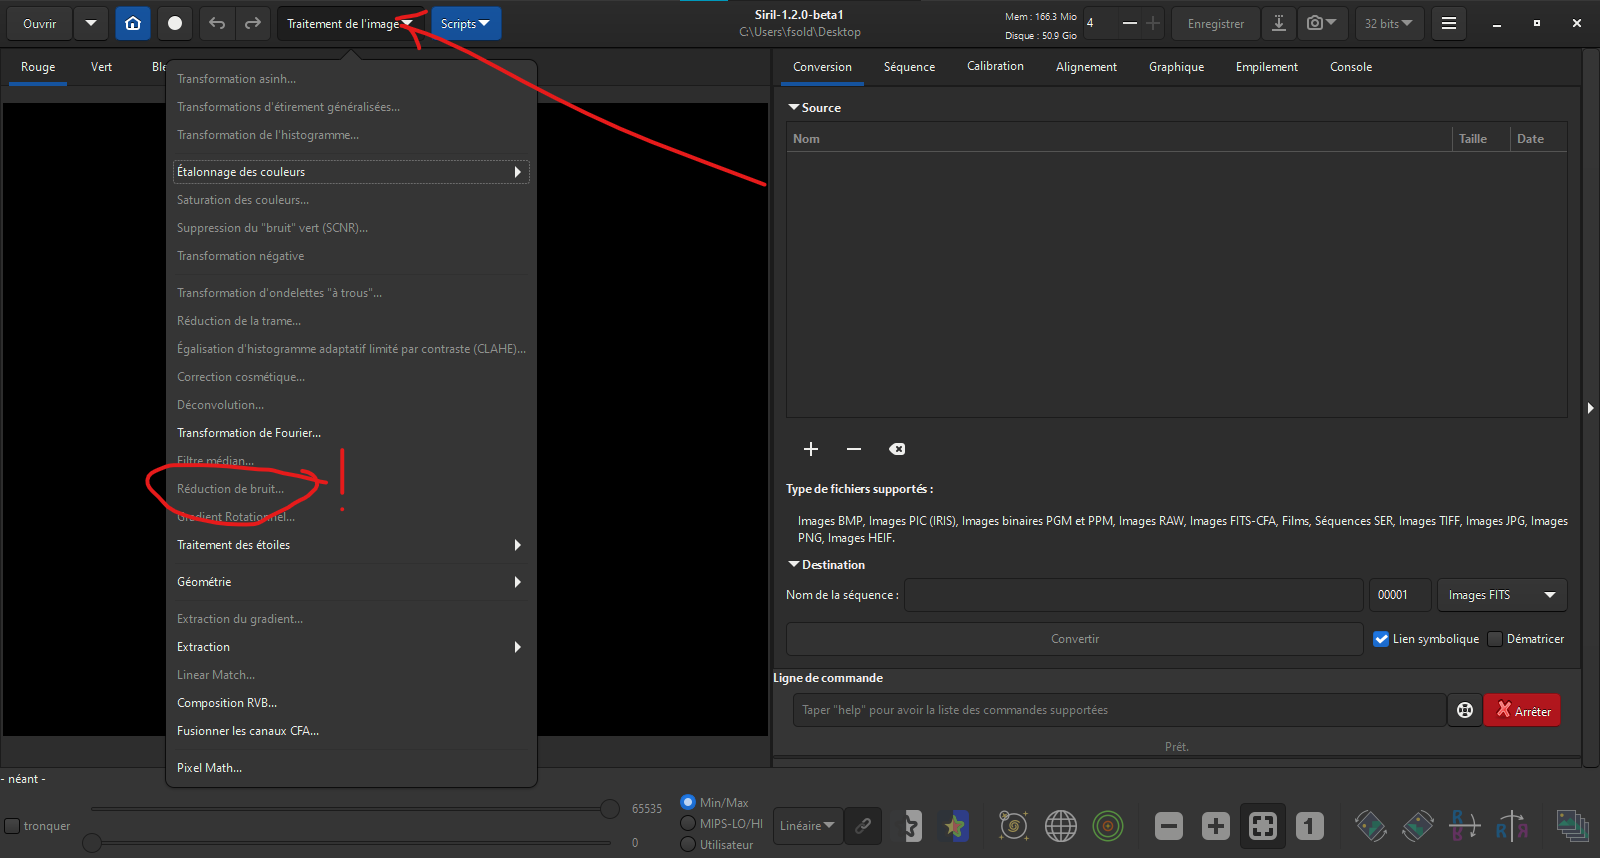The width and height of the screenshot is (1600, 858).
Task: Switch to the Alignement tab
Action: click(1086, 67)
